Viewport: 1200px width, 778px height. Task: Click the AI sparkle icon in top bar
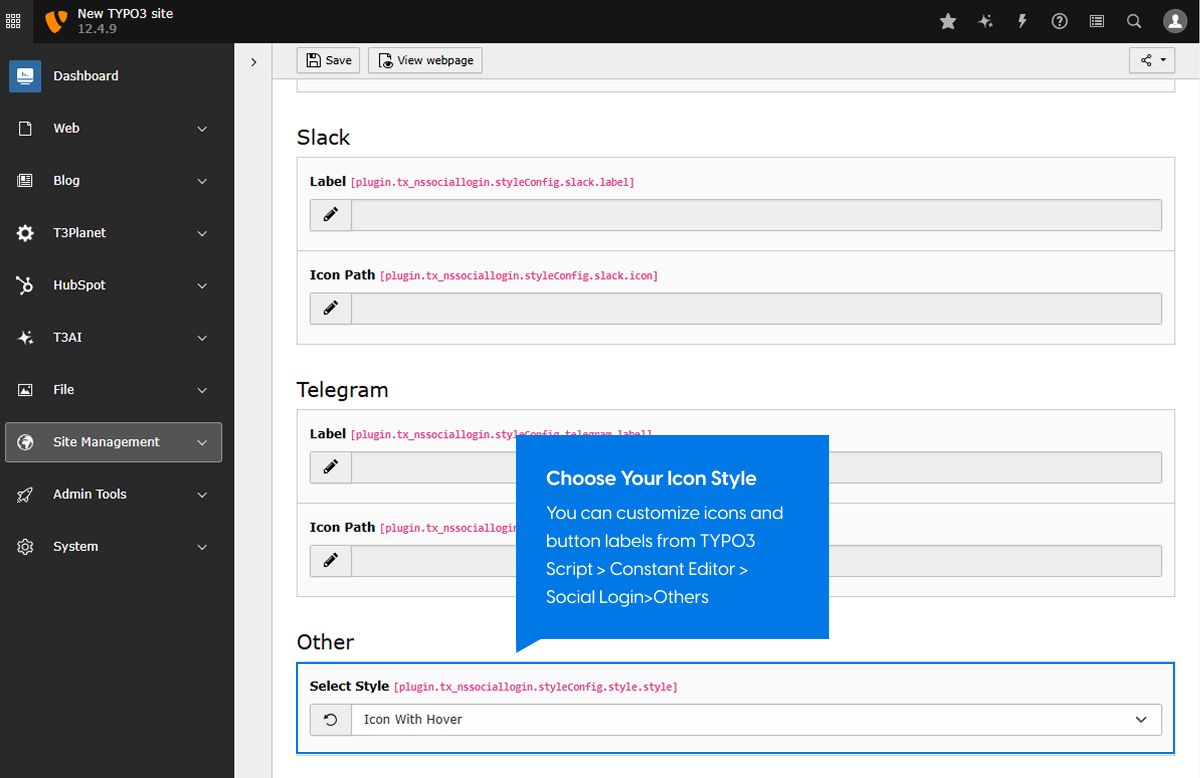985,21
